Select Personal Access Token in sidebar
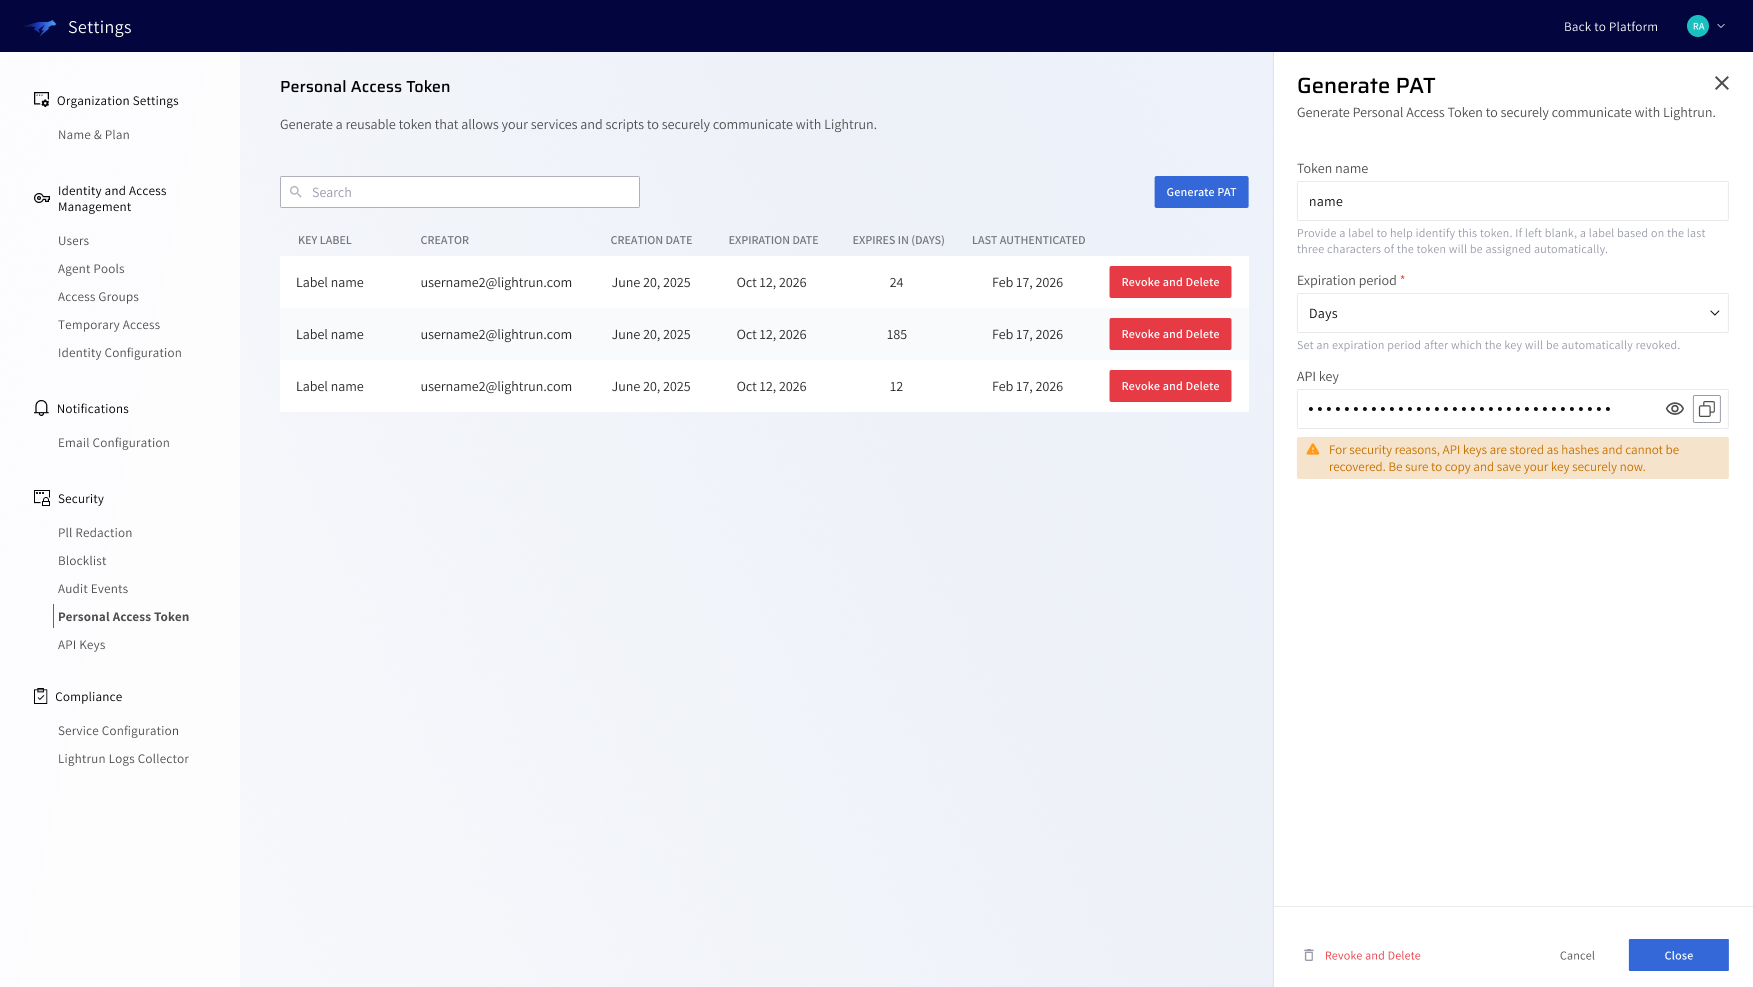Image resolution: width=1753 pixels, height=987 pixels. click(123, 617)
